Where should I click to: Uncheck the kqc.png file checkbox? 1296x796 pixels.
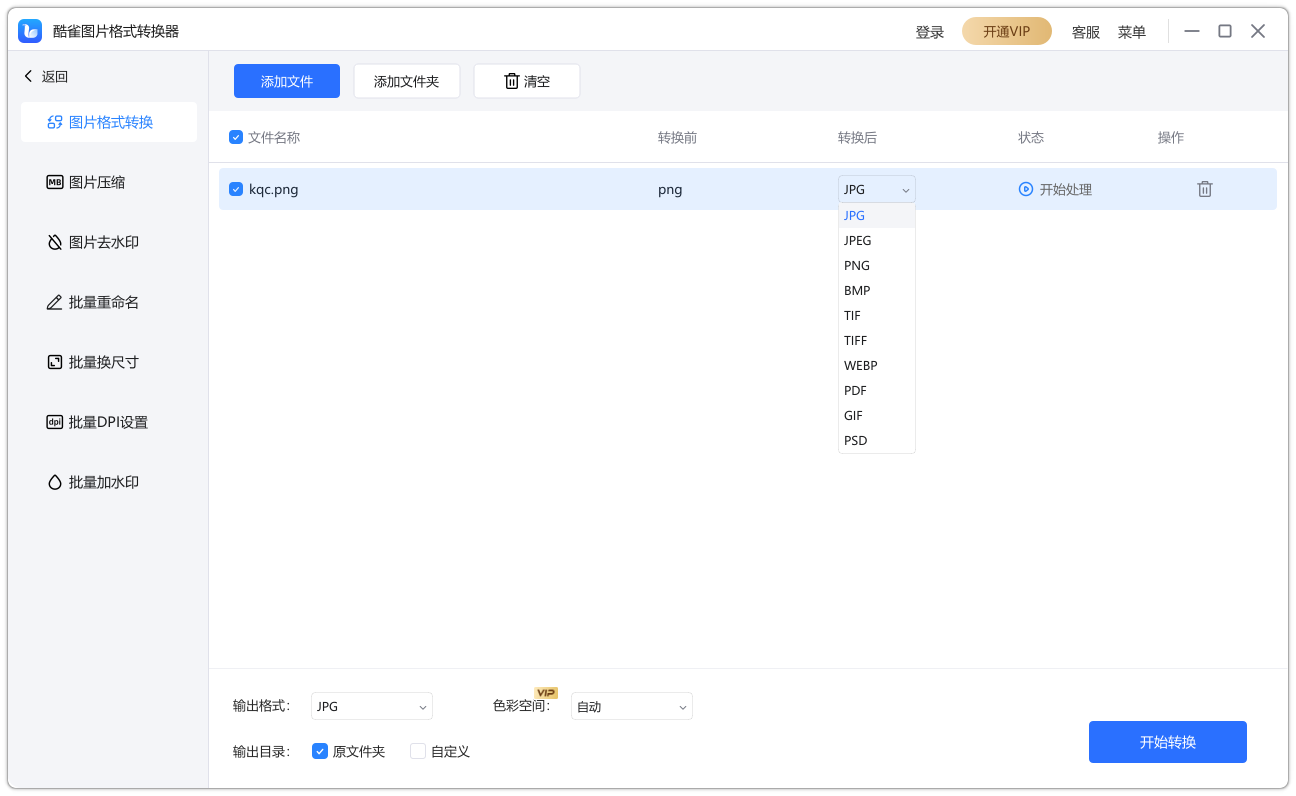click(236, 188)
